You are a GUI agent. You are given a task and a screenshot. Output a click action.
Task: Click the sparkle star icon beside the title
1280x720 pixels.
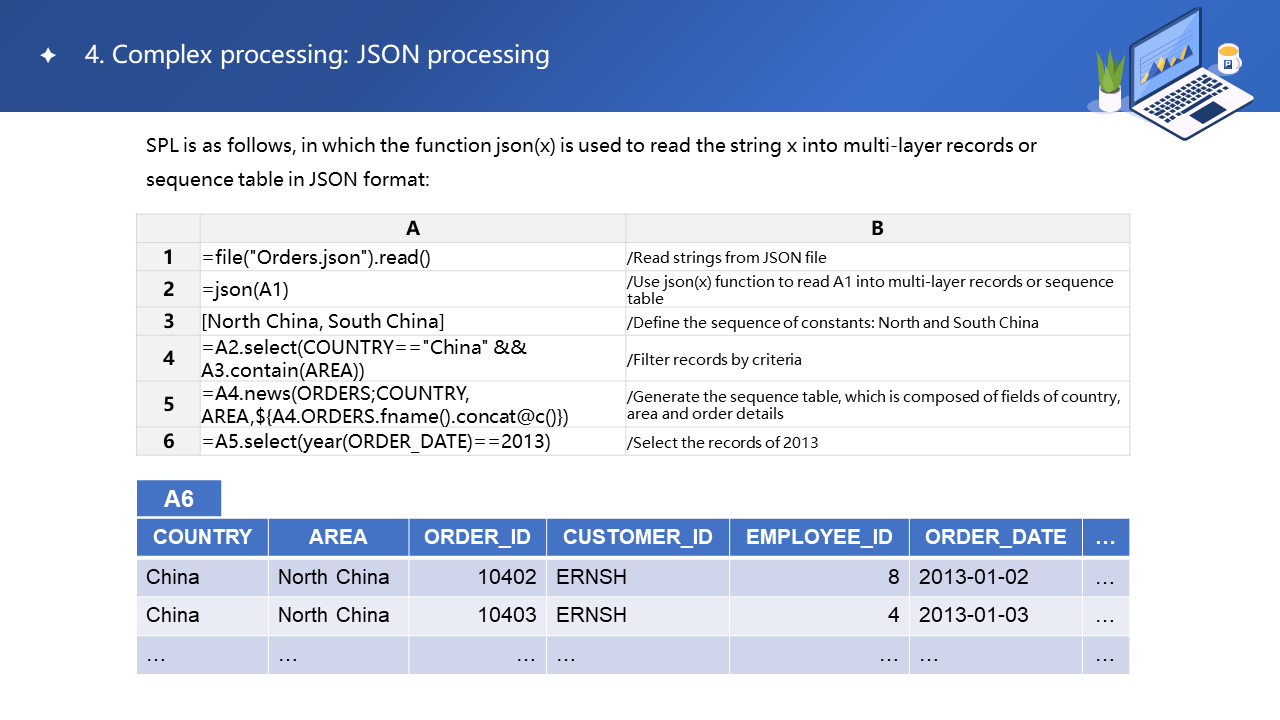pos(48,56)
